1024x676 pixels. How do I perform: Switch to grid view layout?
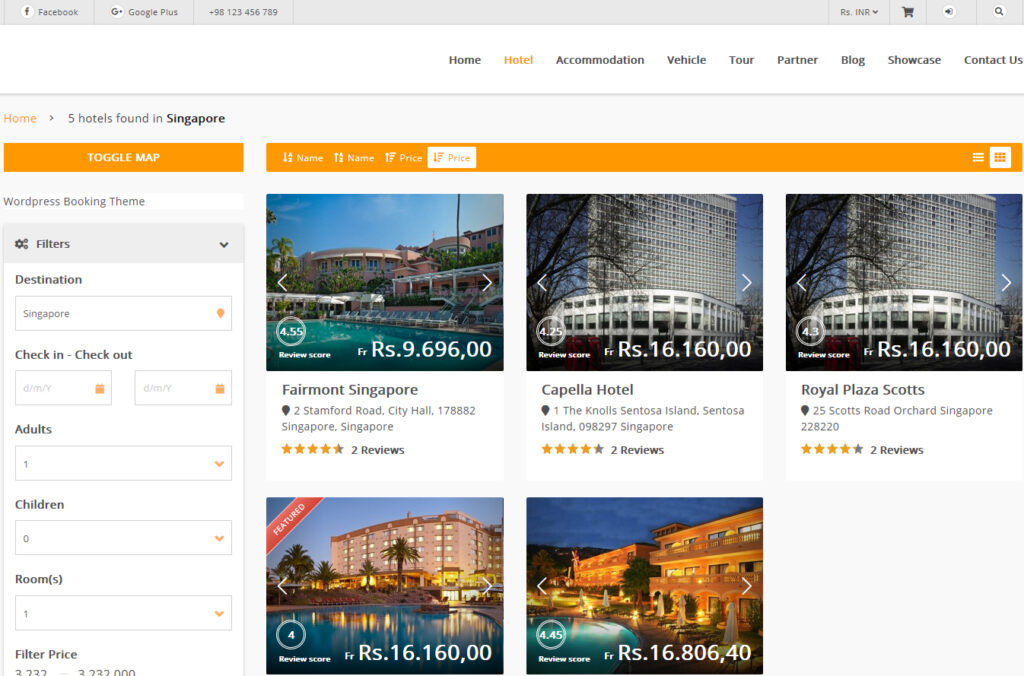pos(1000,157)
